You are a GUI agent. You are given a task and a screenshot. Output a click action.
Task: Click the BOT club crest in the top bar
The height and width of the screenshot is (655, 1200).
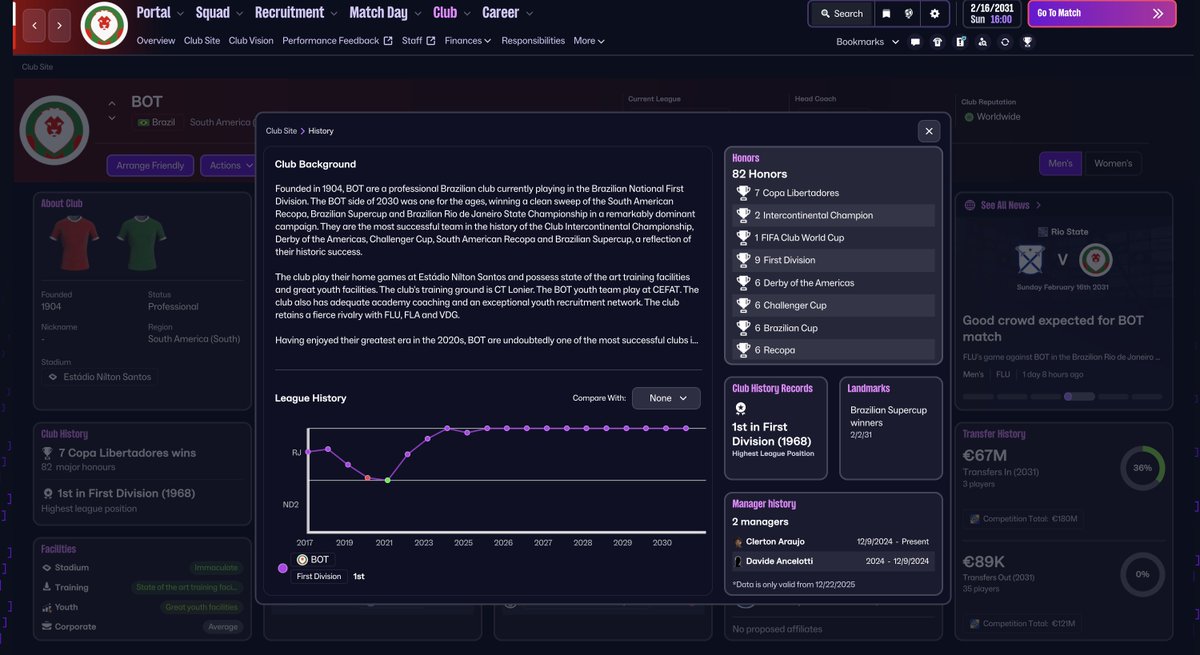[104, 26]
